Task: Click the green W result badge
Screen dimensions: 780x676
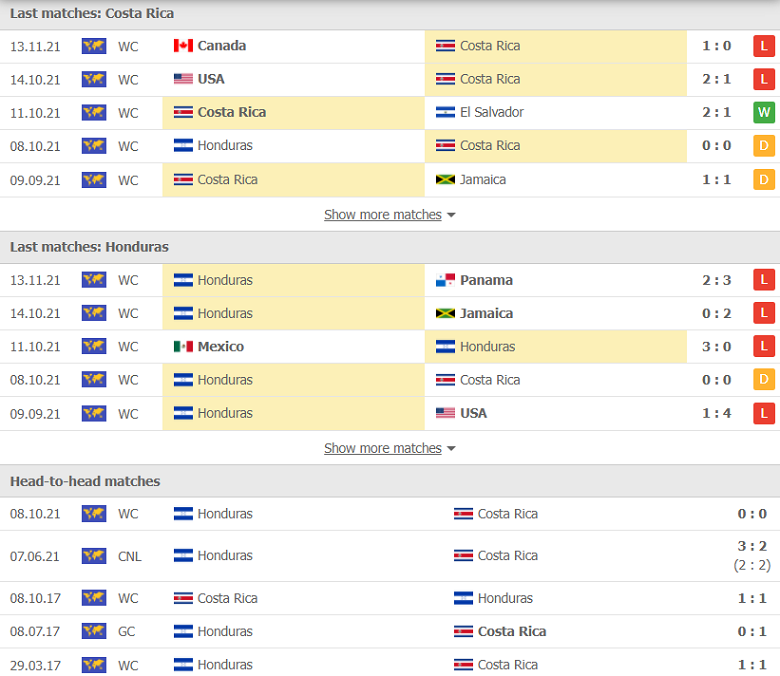Action: [764, 112]
